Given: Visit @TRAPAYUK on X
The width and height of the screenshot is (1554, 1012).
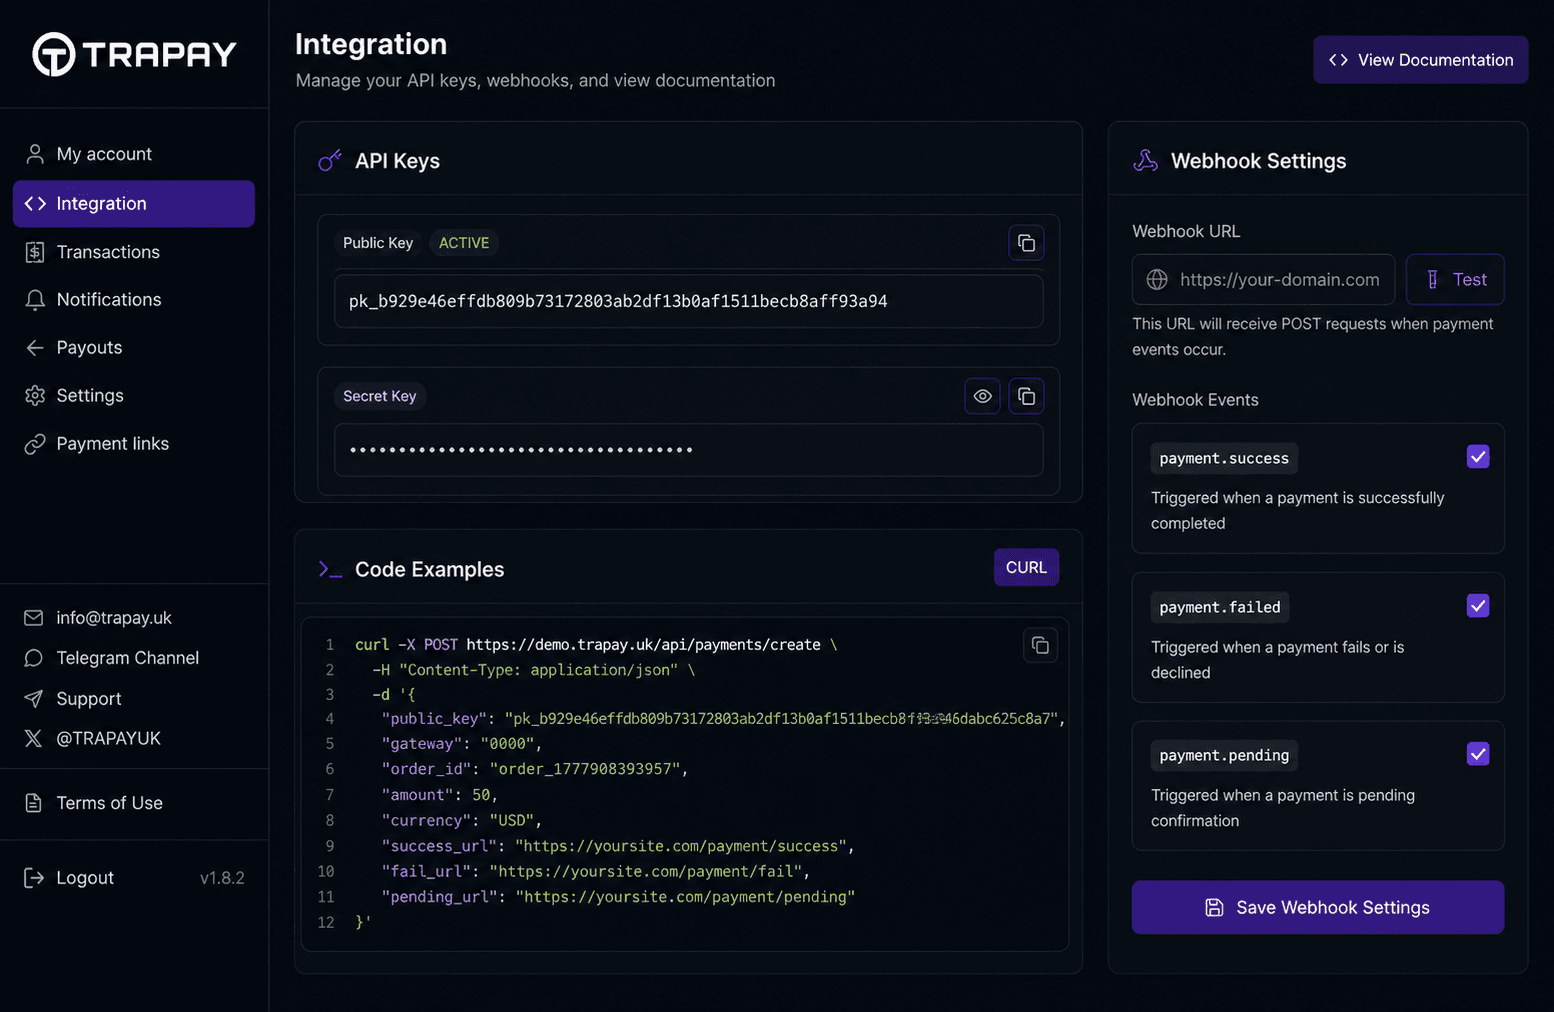Looking at the screenshot, I should point(92,739).
